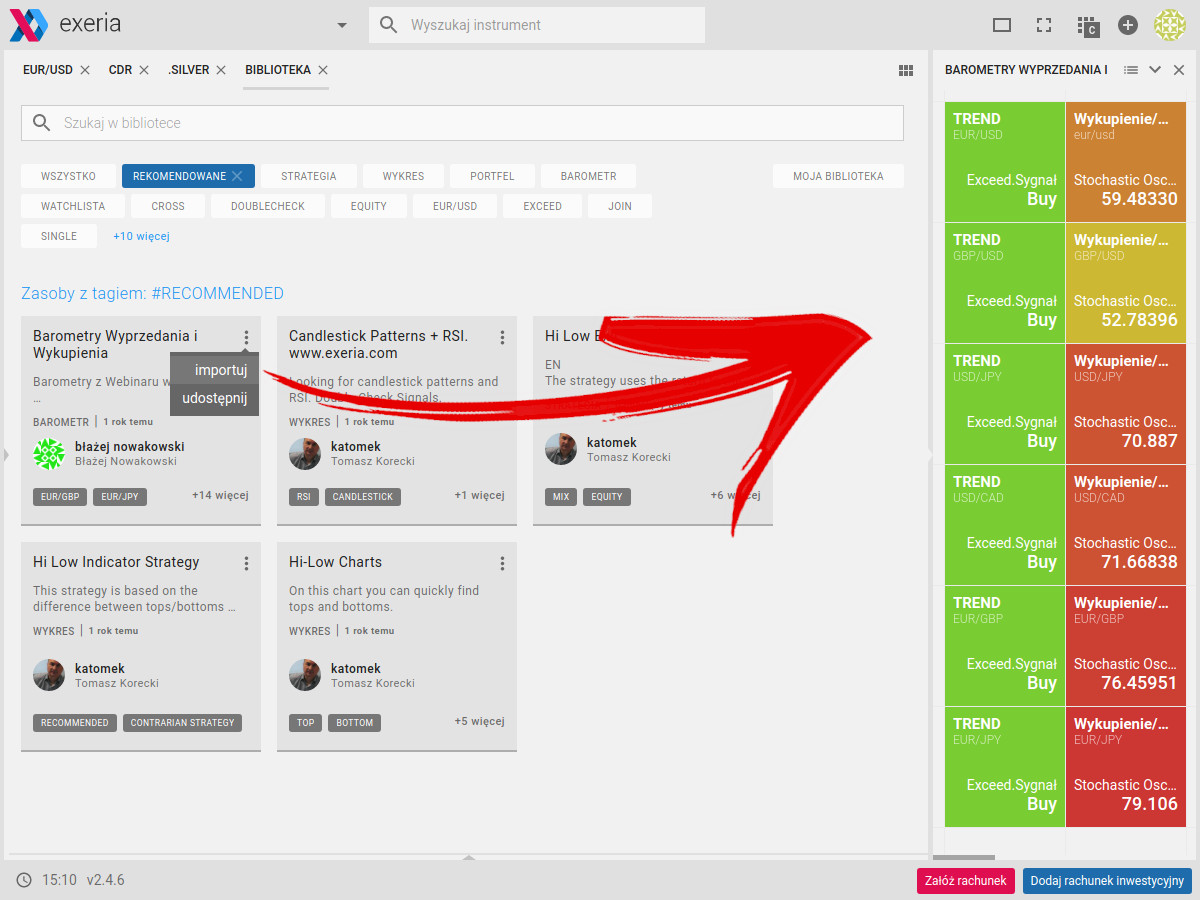
Task: Toggle the WYKRES filter tag
Action: click(403, 176)
